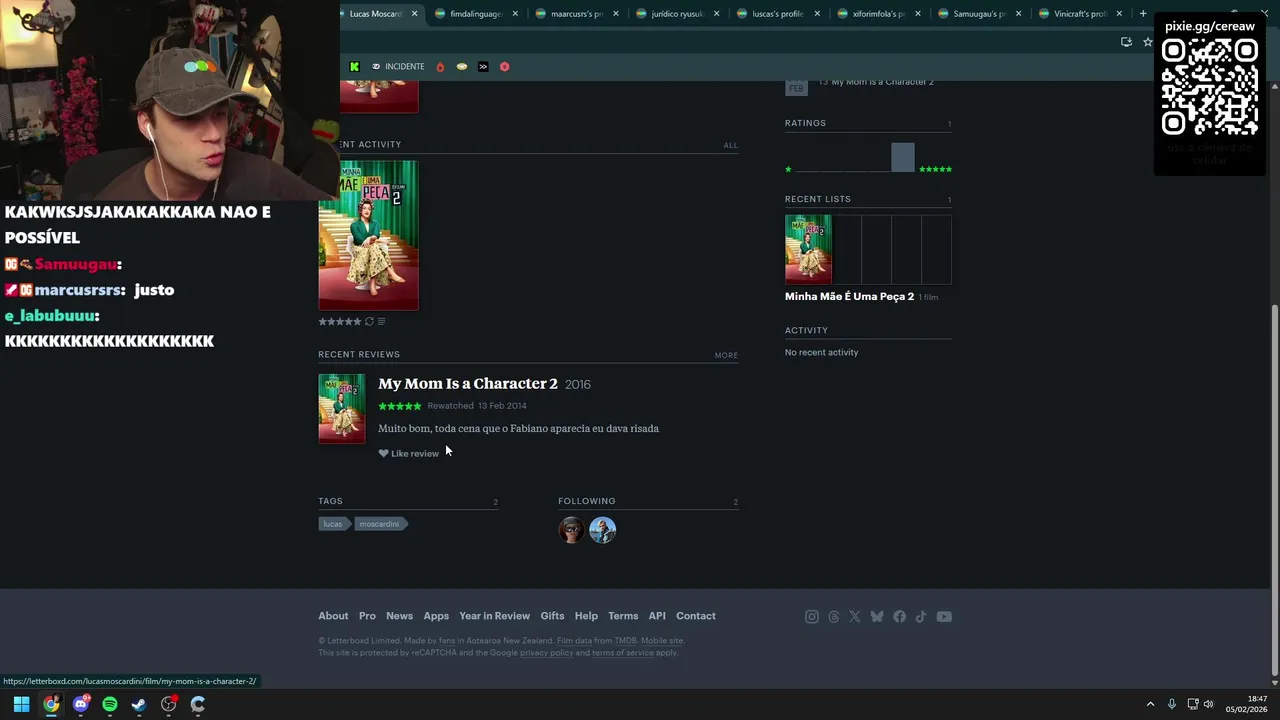Click the Like review button
The width and height of the screenshot is (1280, 720).
[409, 454]
